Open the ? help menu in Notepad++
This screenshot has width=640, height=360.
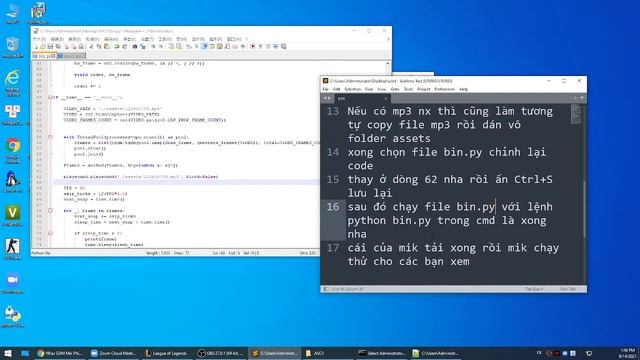(x=247, y=39)
